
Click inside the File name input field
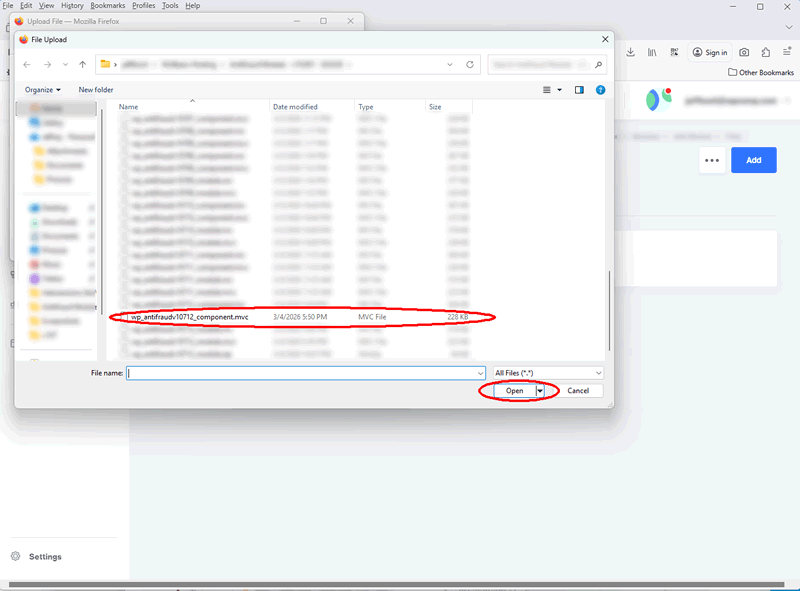(300, 372)
